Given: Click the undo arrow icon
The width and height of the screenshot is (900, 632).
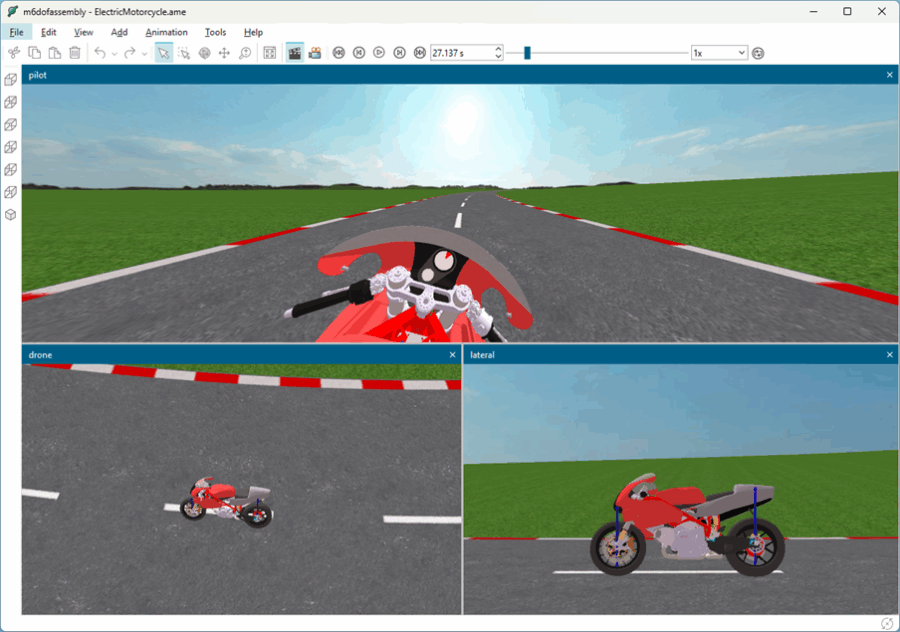Looking at the screenshot, I should point(99,53).
